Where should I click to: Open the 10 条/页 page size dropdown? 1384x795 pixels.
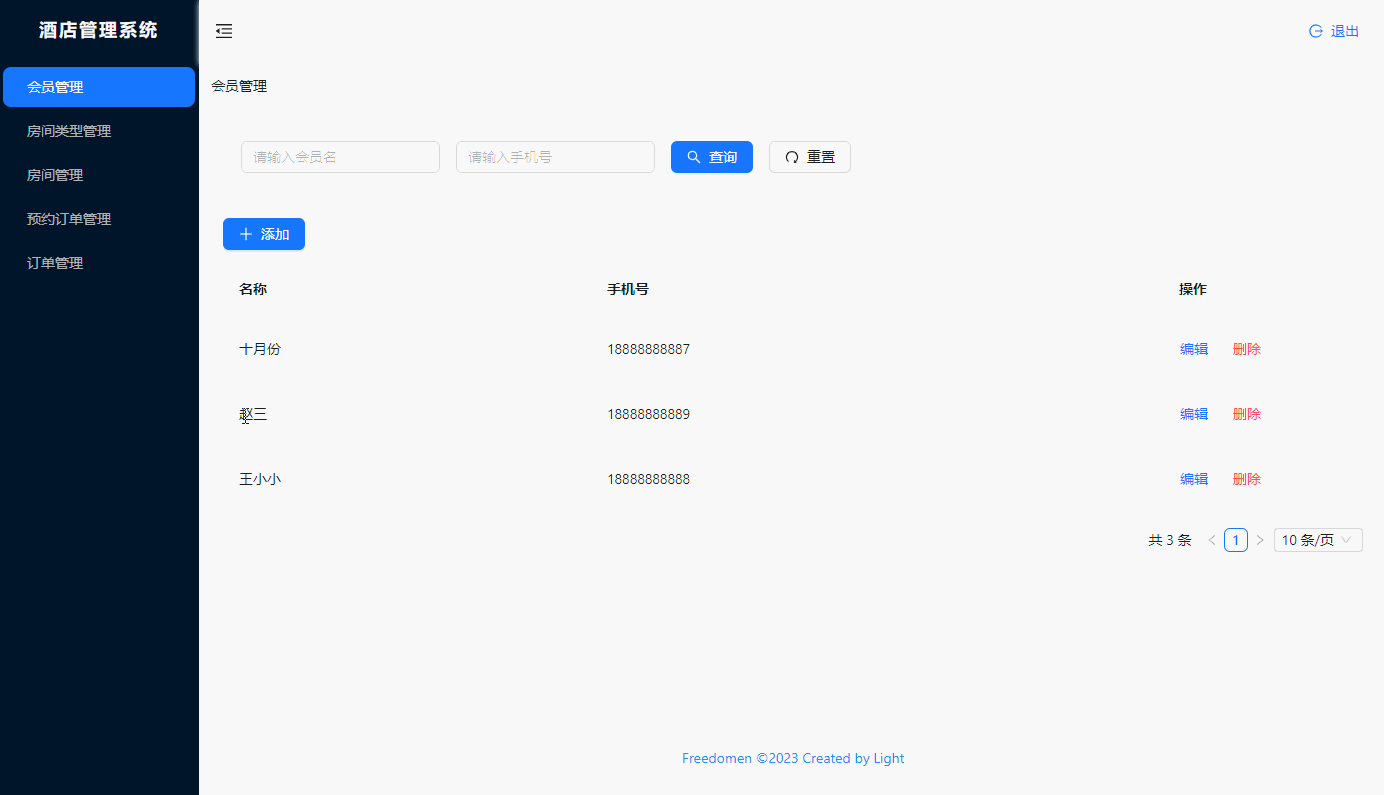(x=1318, y=540)
